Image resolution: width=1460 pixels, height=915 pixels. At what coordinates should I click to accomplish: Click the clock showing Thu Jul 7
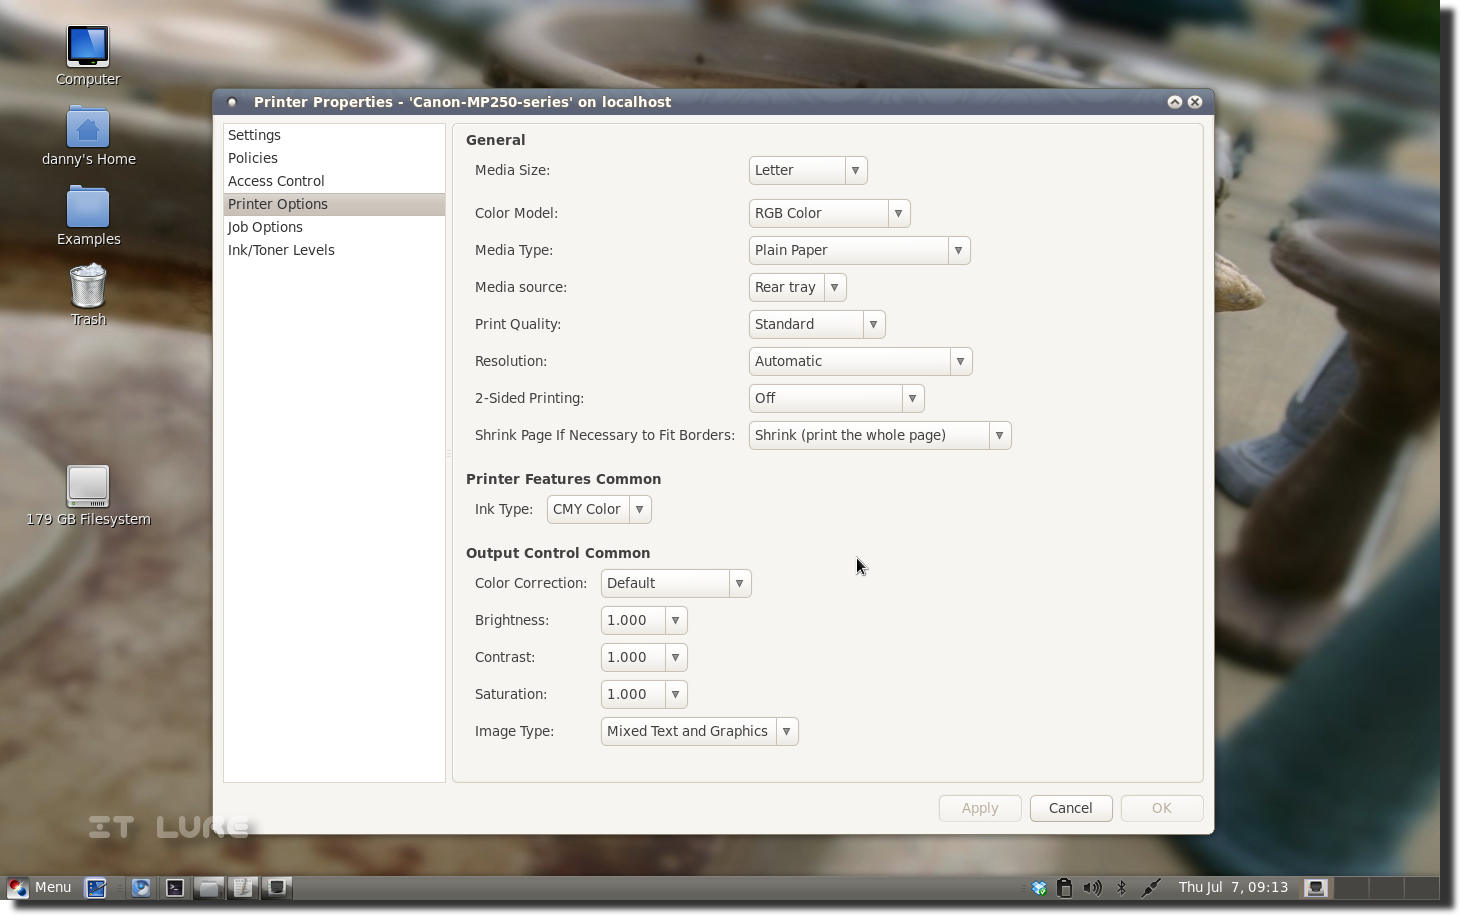point(1232,887)
